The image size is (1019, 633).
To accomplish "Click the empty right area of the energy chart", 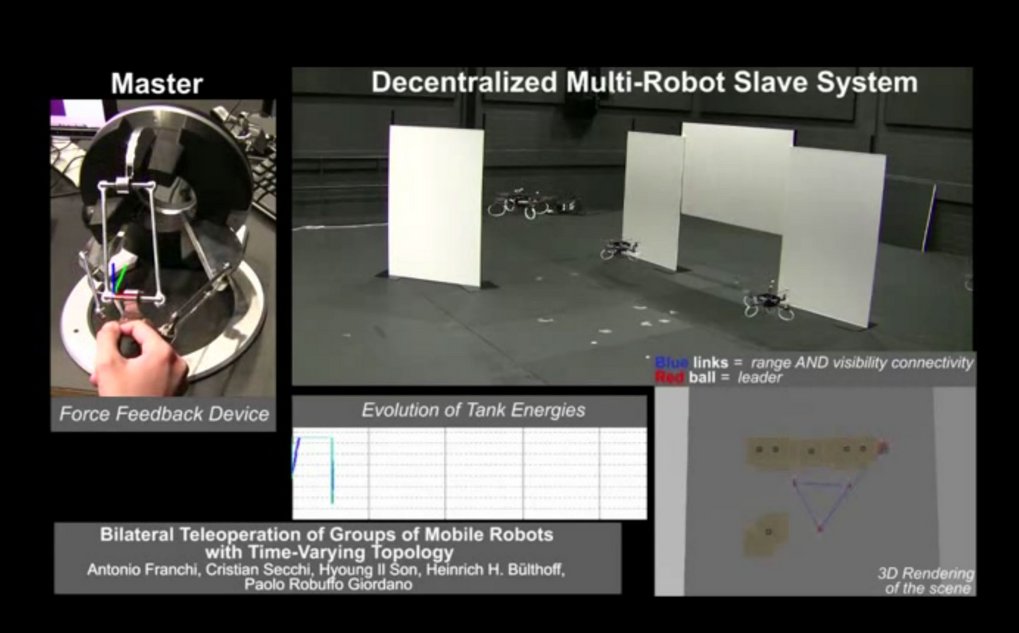I will [x=560, y=470].
